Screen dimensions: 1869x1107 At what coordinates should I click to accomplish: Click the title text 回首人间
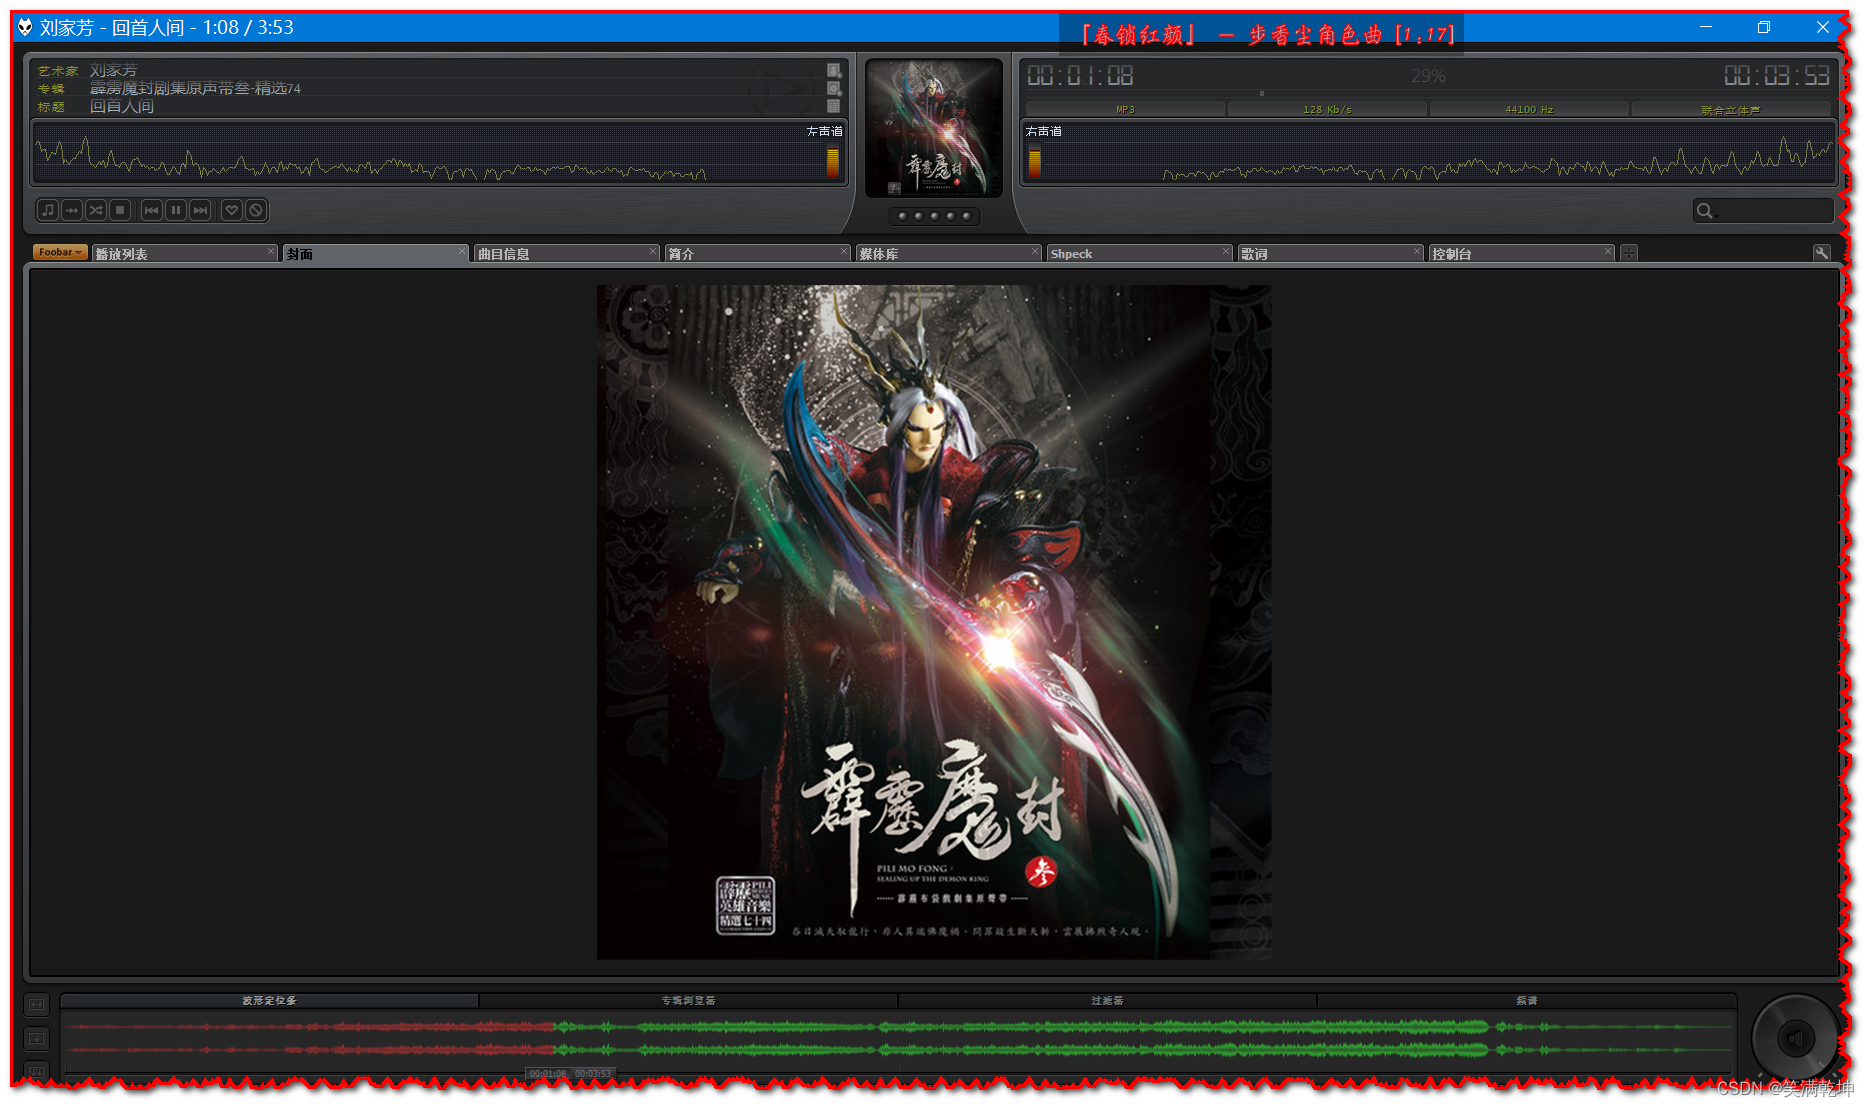click(x=122, y=106)
